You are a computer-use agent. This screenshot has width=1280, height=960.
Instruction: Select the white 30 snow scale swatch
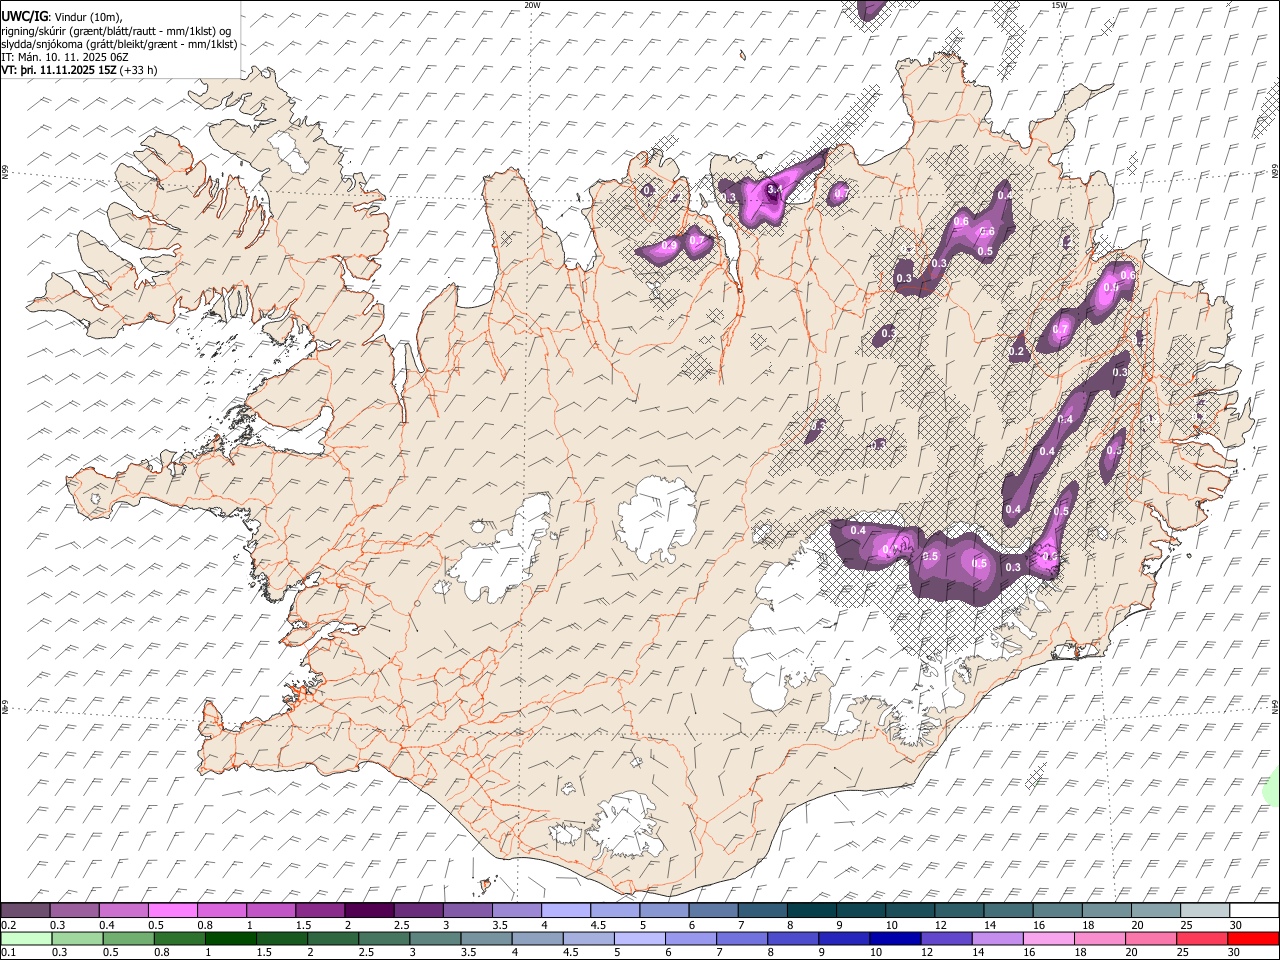[x=1255, y=911]
